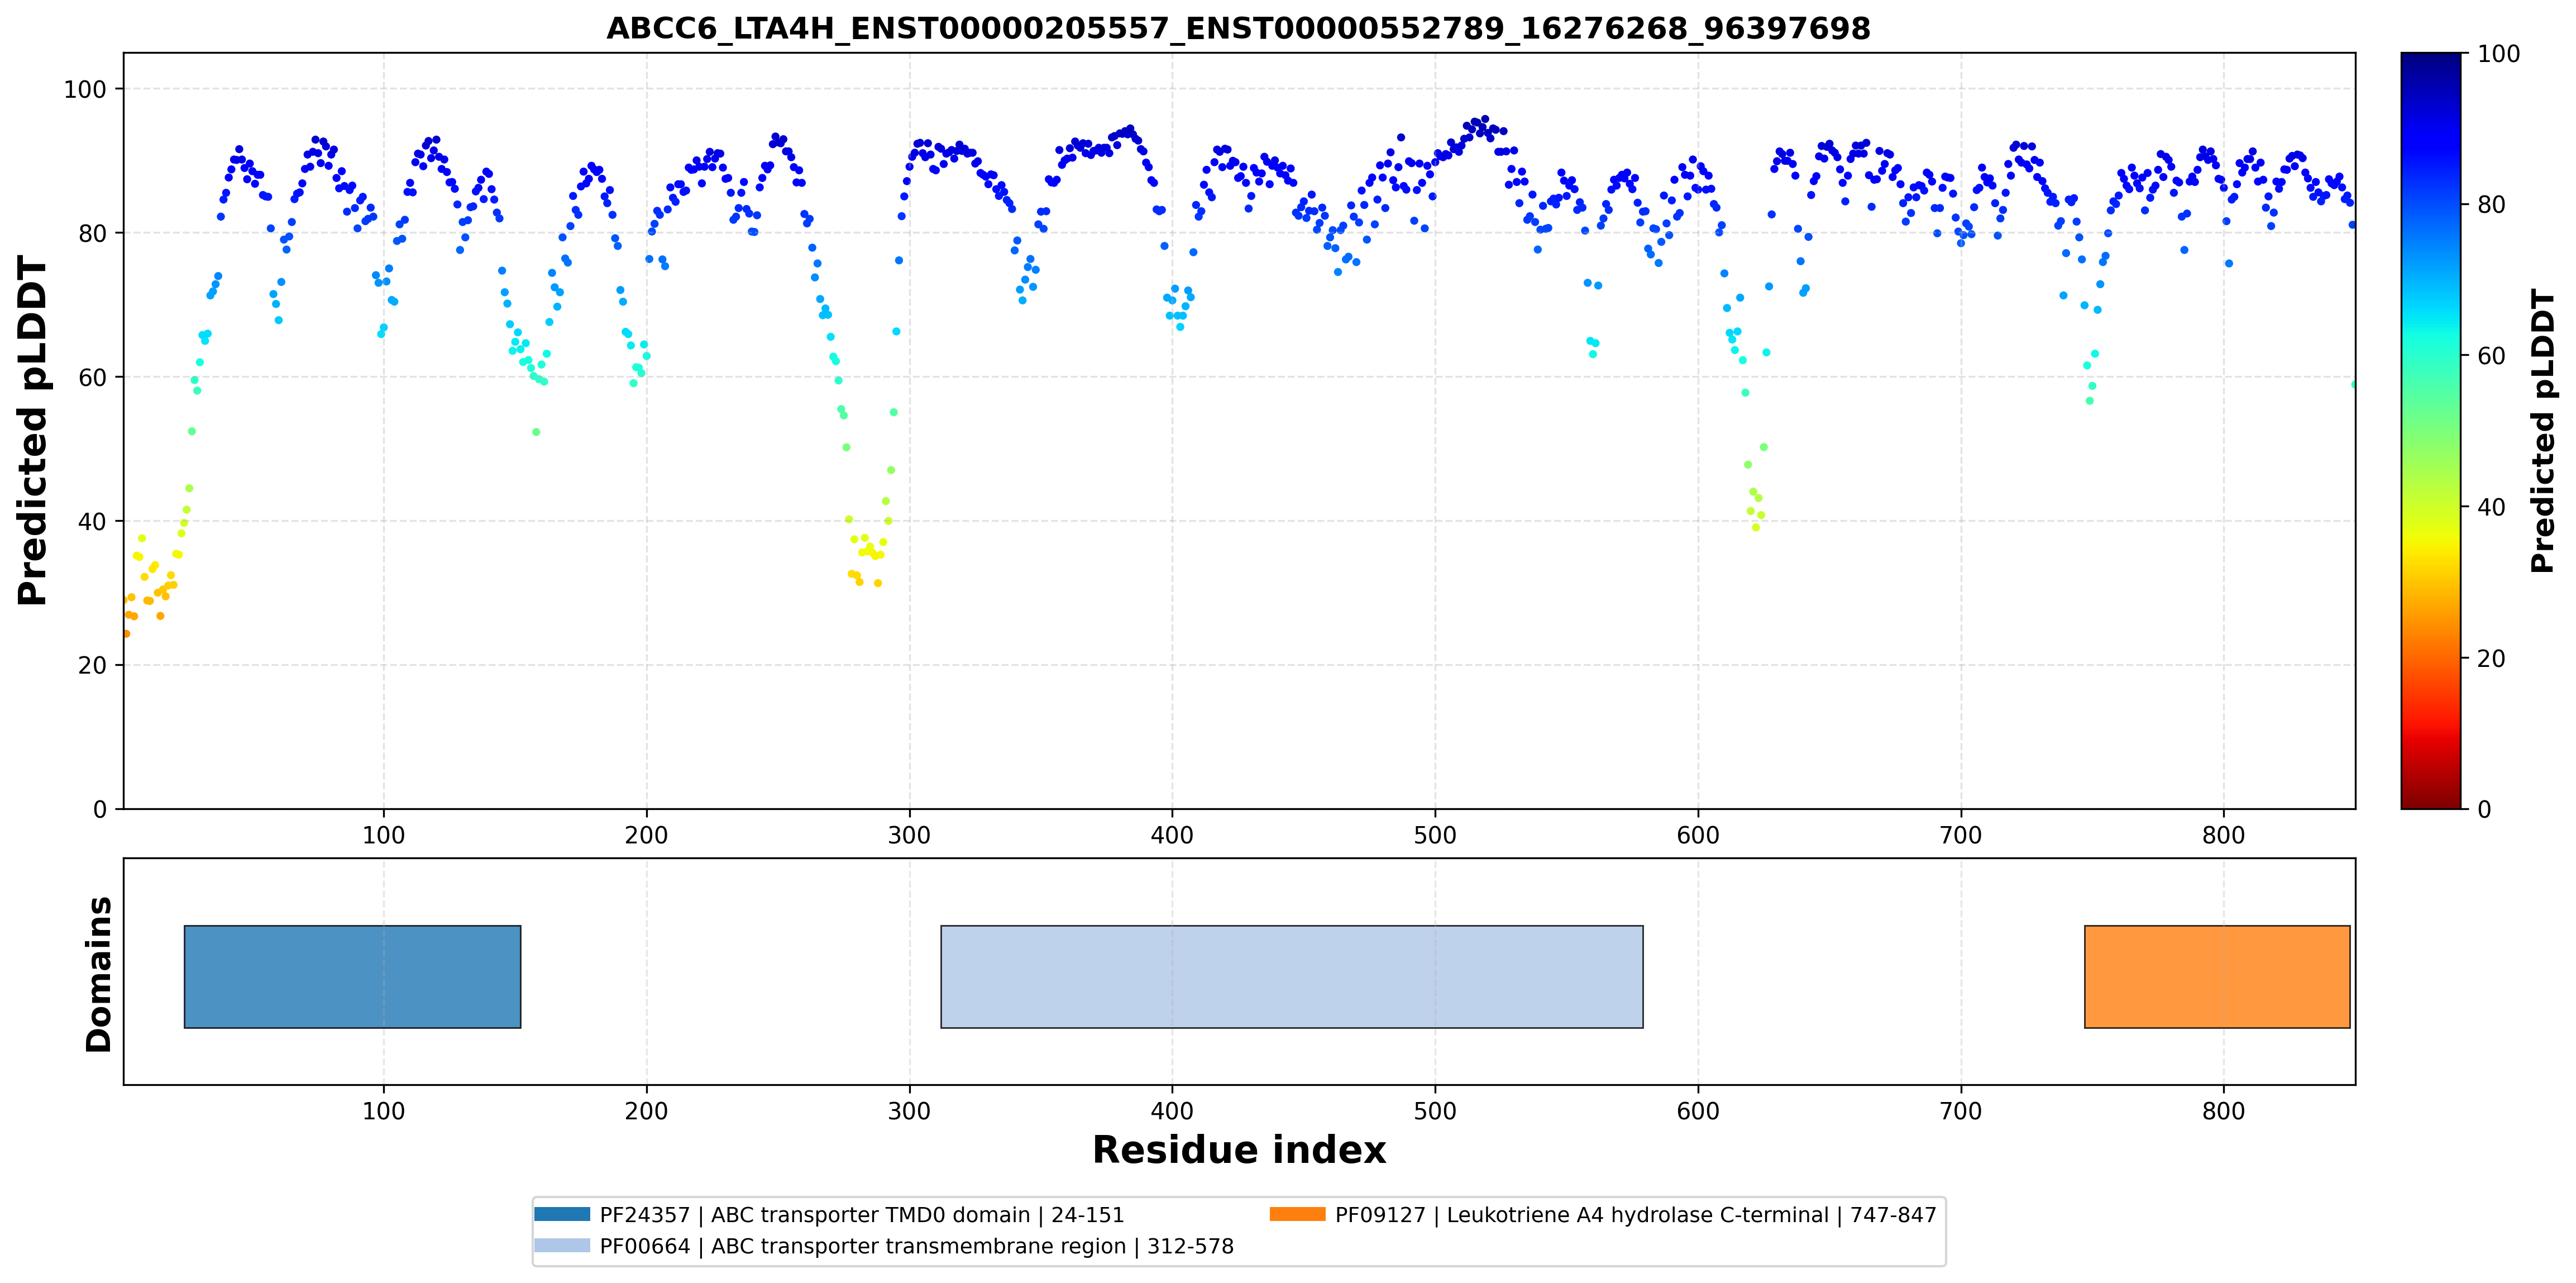Image resolution: width=2576 pixels, height=1283 pixels.
Task: Click the 0 tick on colorbar
Action: (x=2484, y=809)
